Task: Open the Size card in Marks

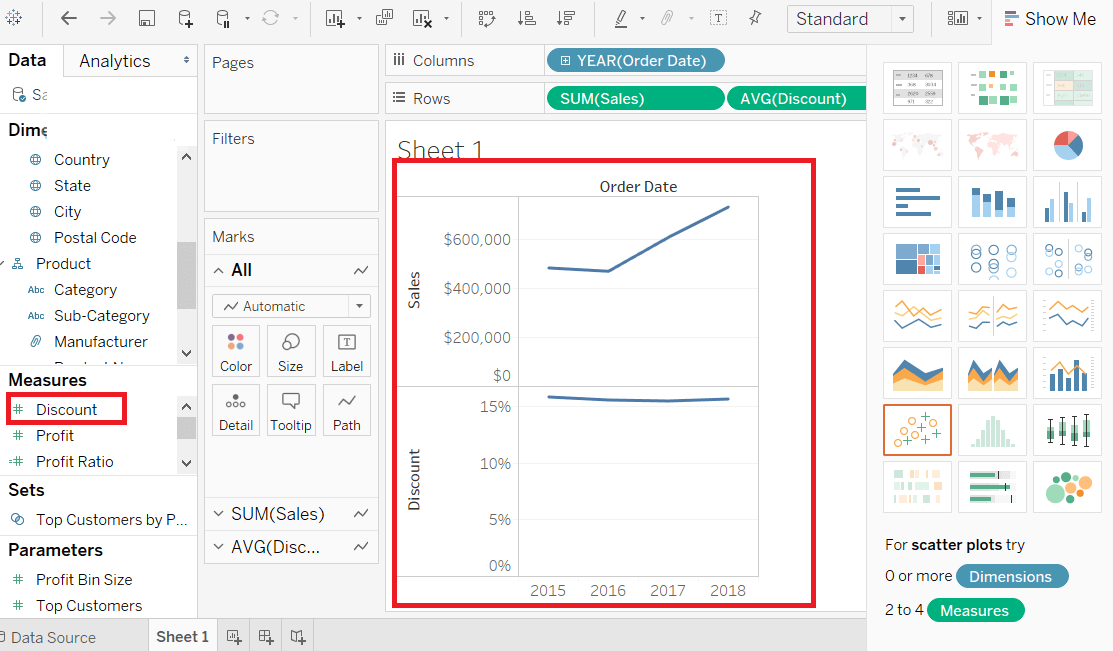Action: point(290,352)
